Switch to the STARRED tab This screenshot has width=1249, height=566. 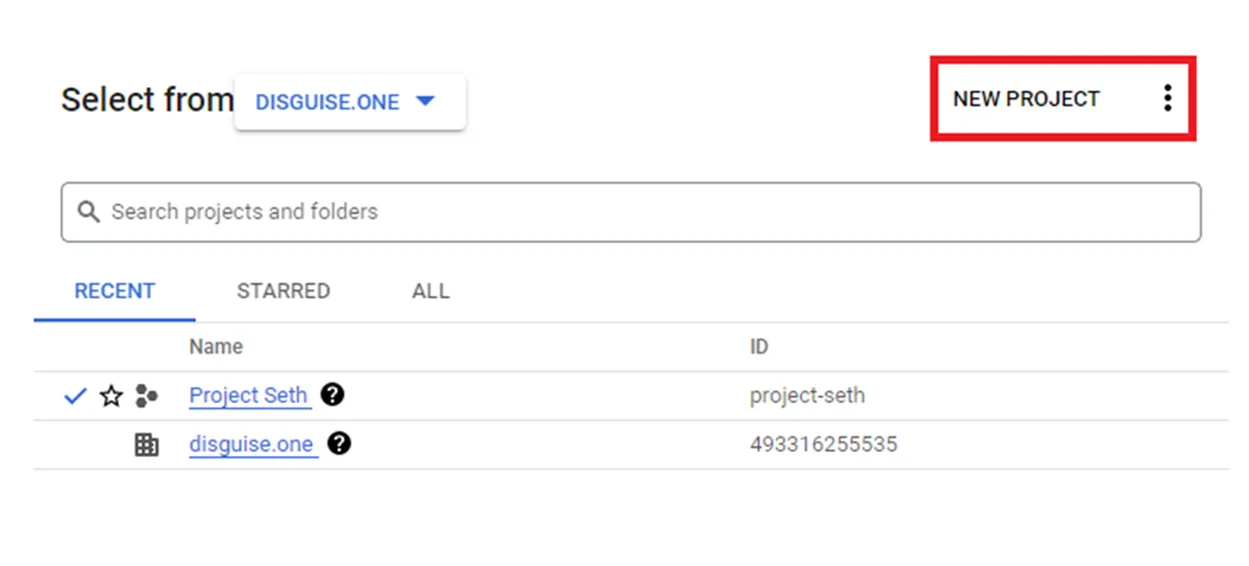[283, 292]
